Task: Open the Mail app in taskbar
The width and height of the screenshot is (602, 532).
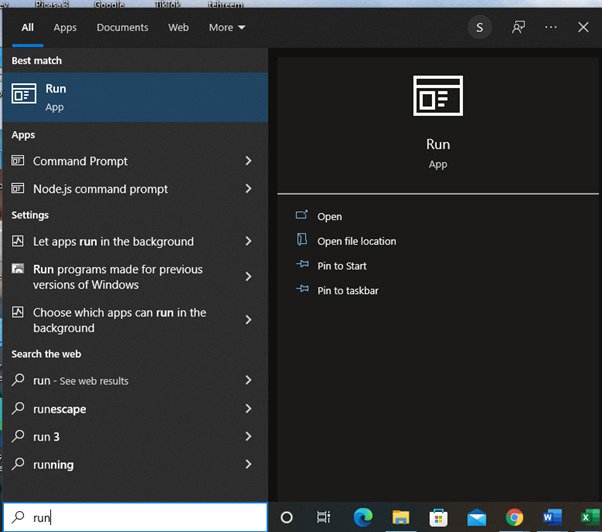Action: [x=476, y=517]
